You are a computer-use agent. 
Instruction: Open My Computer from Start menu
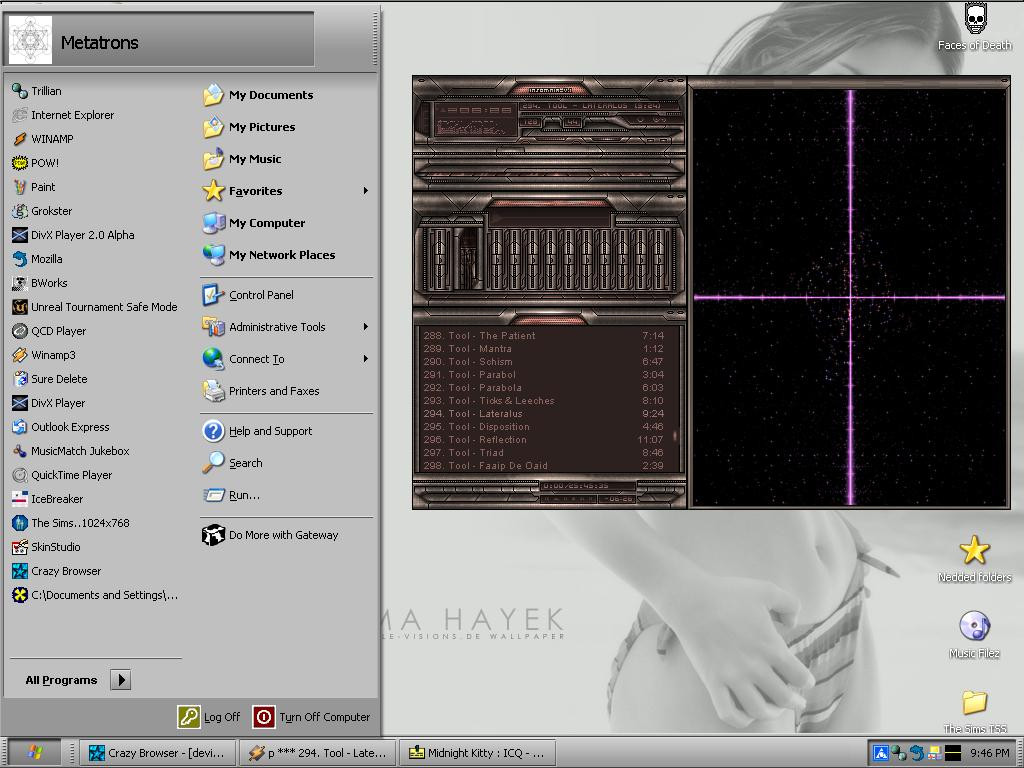pos(254,223)
